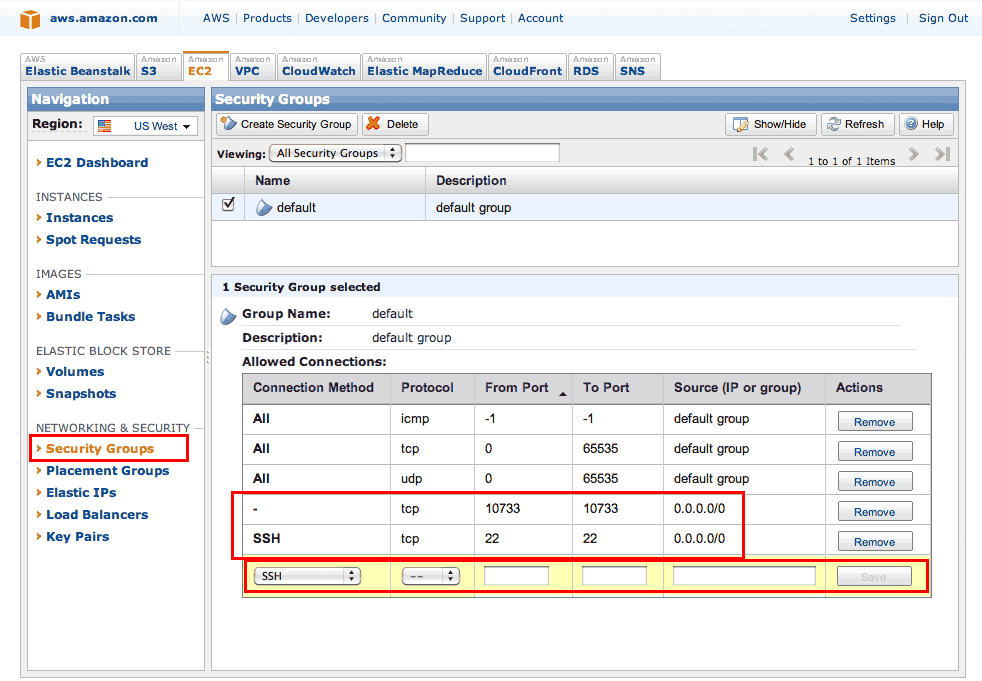The image size is (982, 681).
Task: Open Snapshots in navigation
Action: pos(81,393)
